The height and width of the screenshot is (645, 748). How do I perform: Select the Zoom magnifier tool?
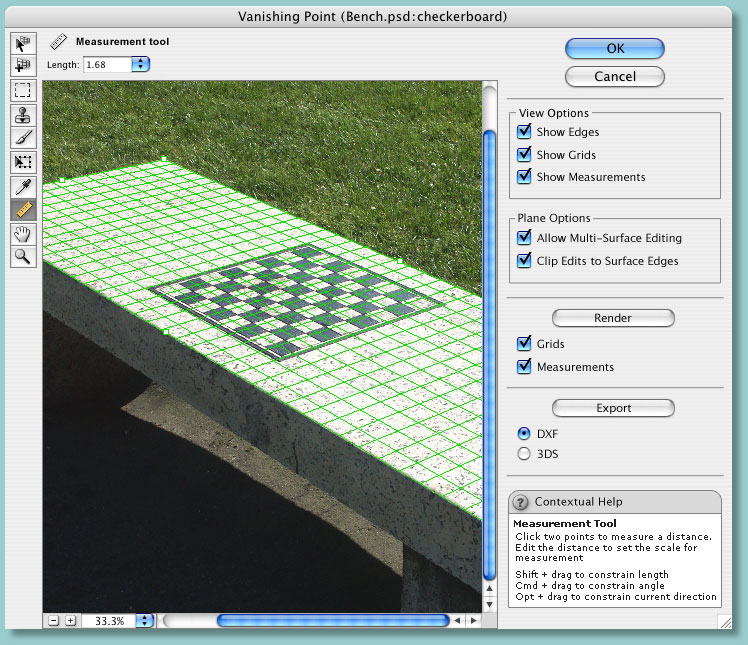point(23,257)
